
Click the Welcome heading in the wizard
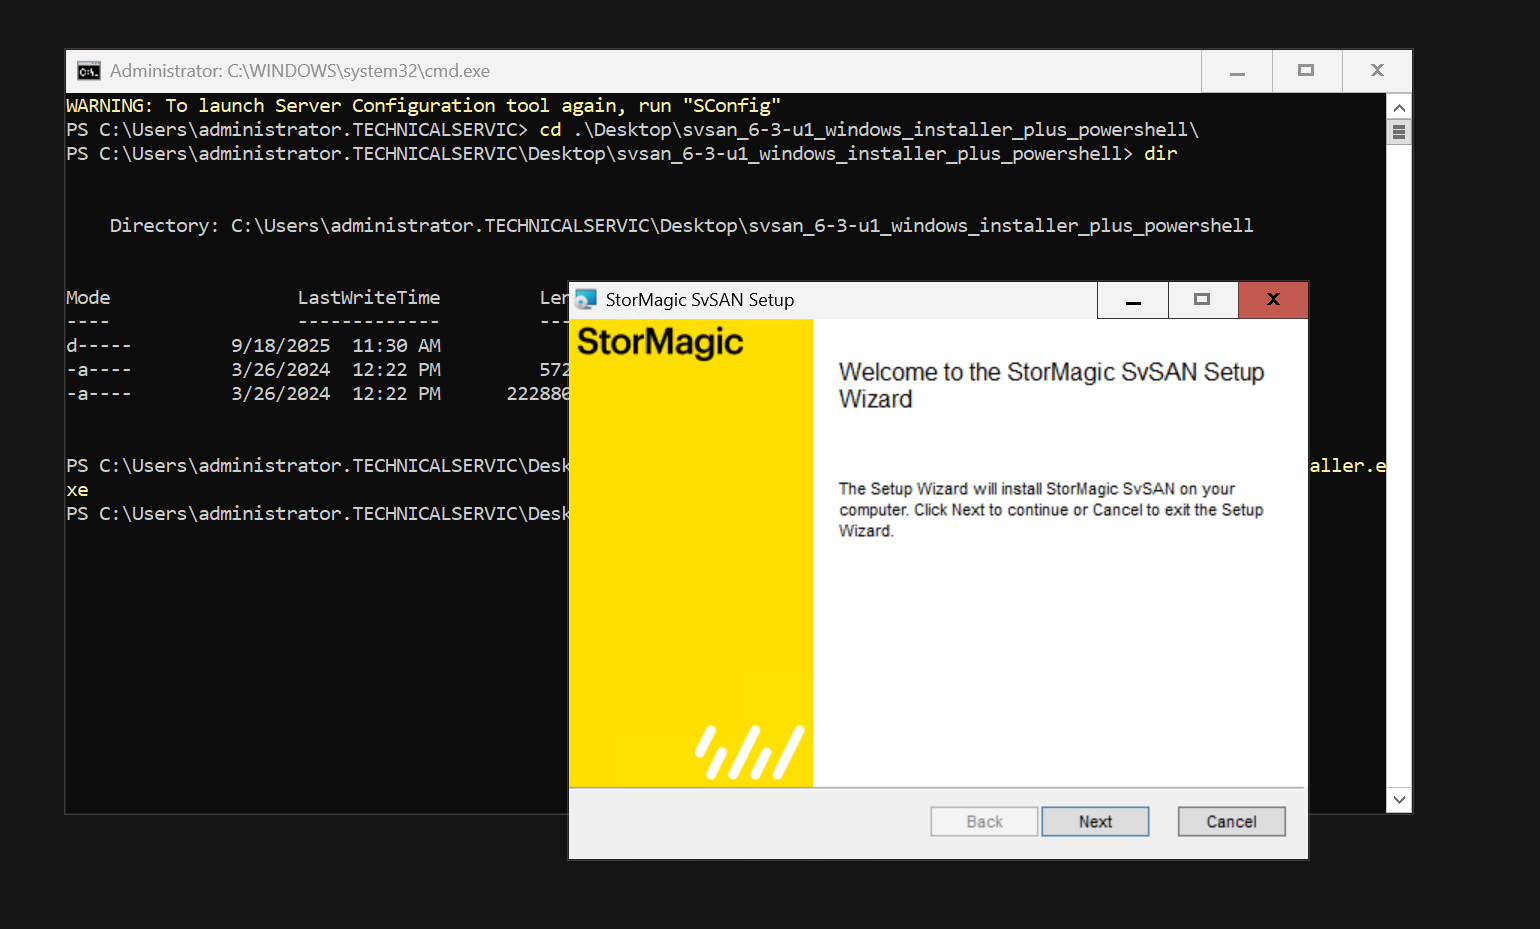coord(1051,385)
